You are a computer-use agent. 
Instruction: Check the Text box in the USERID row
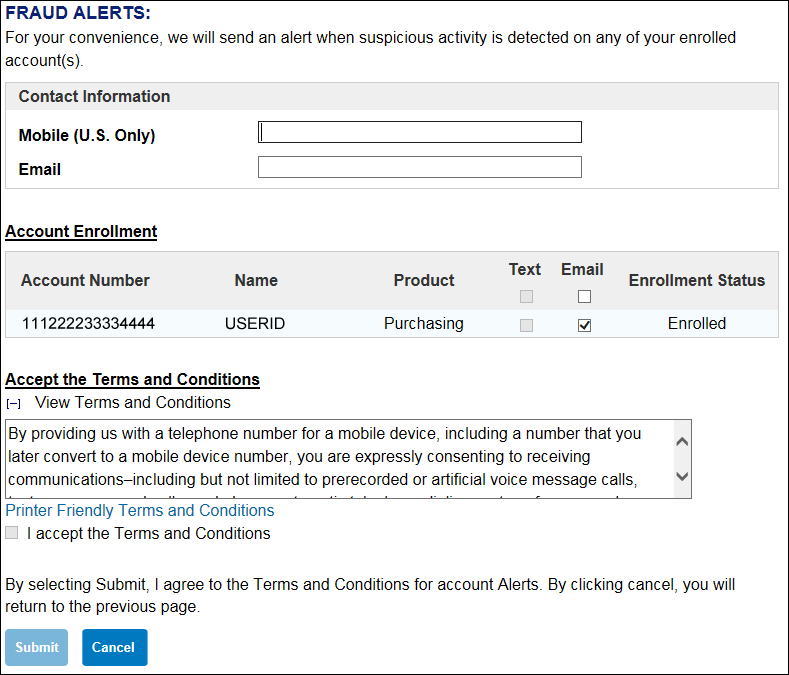click(x=526, y=325)
